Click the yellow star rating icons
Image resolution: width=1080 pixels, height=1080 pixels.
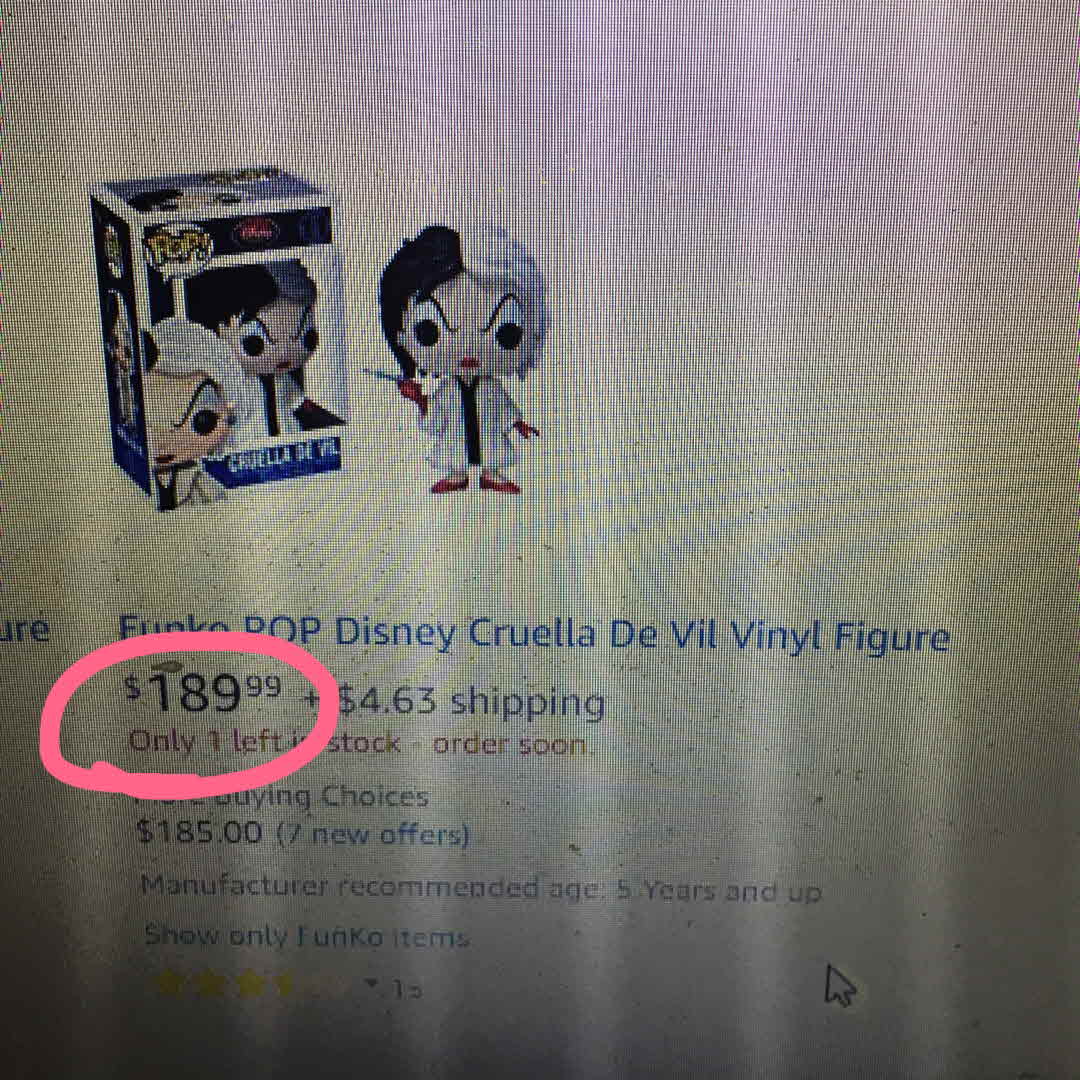[225, 984]
